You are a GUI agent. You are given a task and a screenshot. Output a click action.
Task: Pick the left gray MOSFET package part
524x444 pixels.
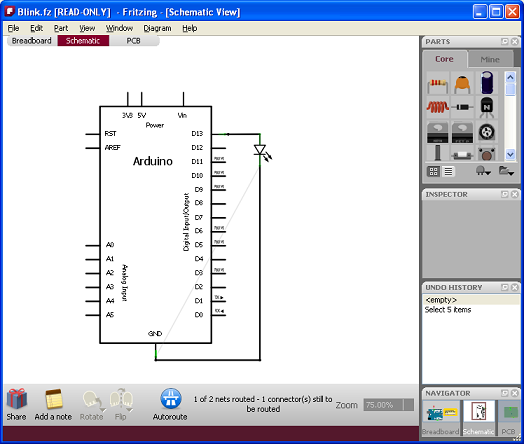coord(437,132)
